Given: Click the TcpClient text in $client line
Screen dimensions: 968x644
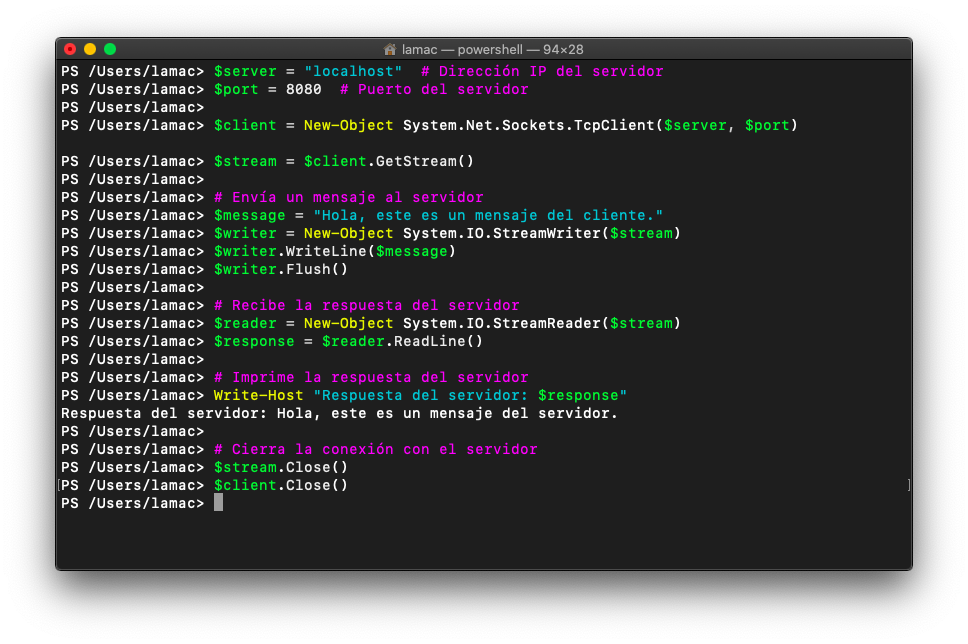Looking at the screenshot, I should (614, 125).
